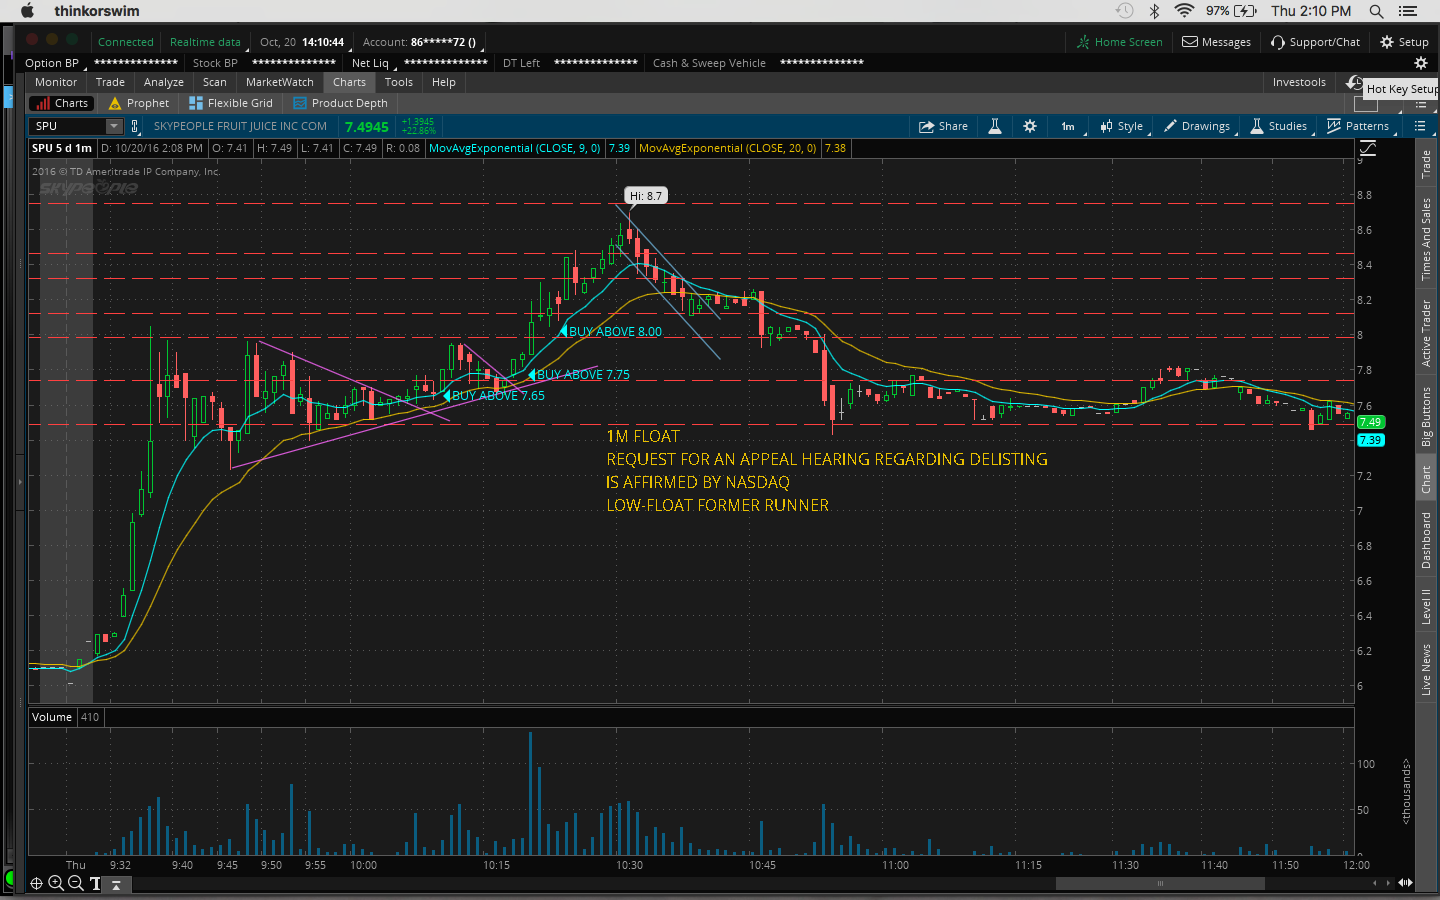The width and height of the screenshot is (1440, 900).
Task: Switch to the MarketWatch tab
Action: click(279, 82)
